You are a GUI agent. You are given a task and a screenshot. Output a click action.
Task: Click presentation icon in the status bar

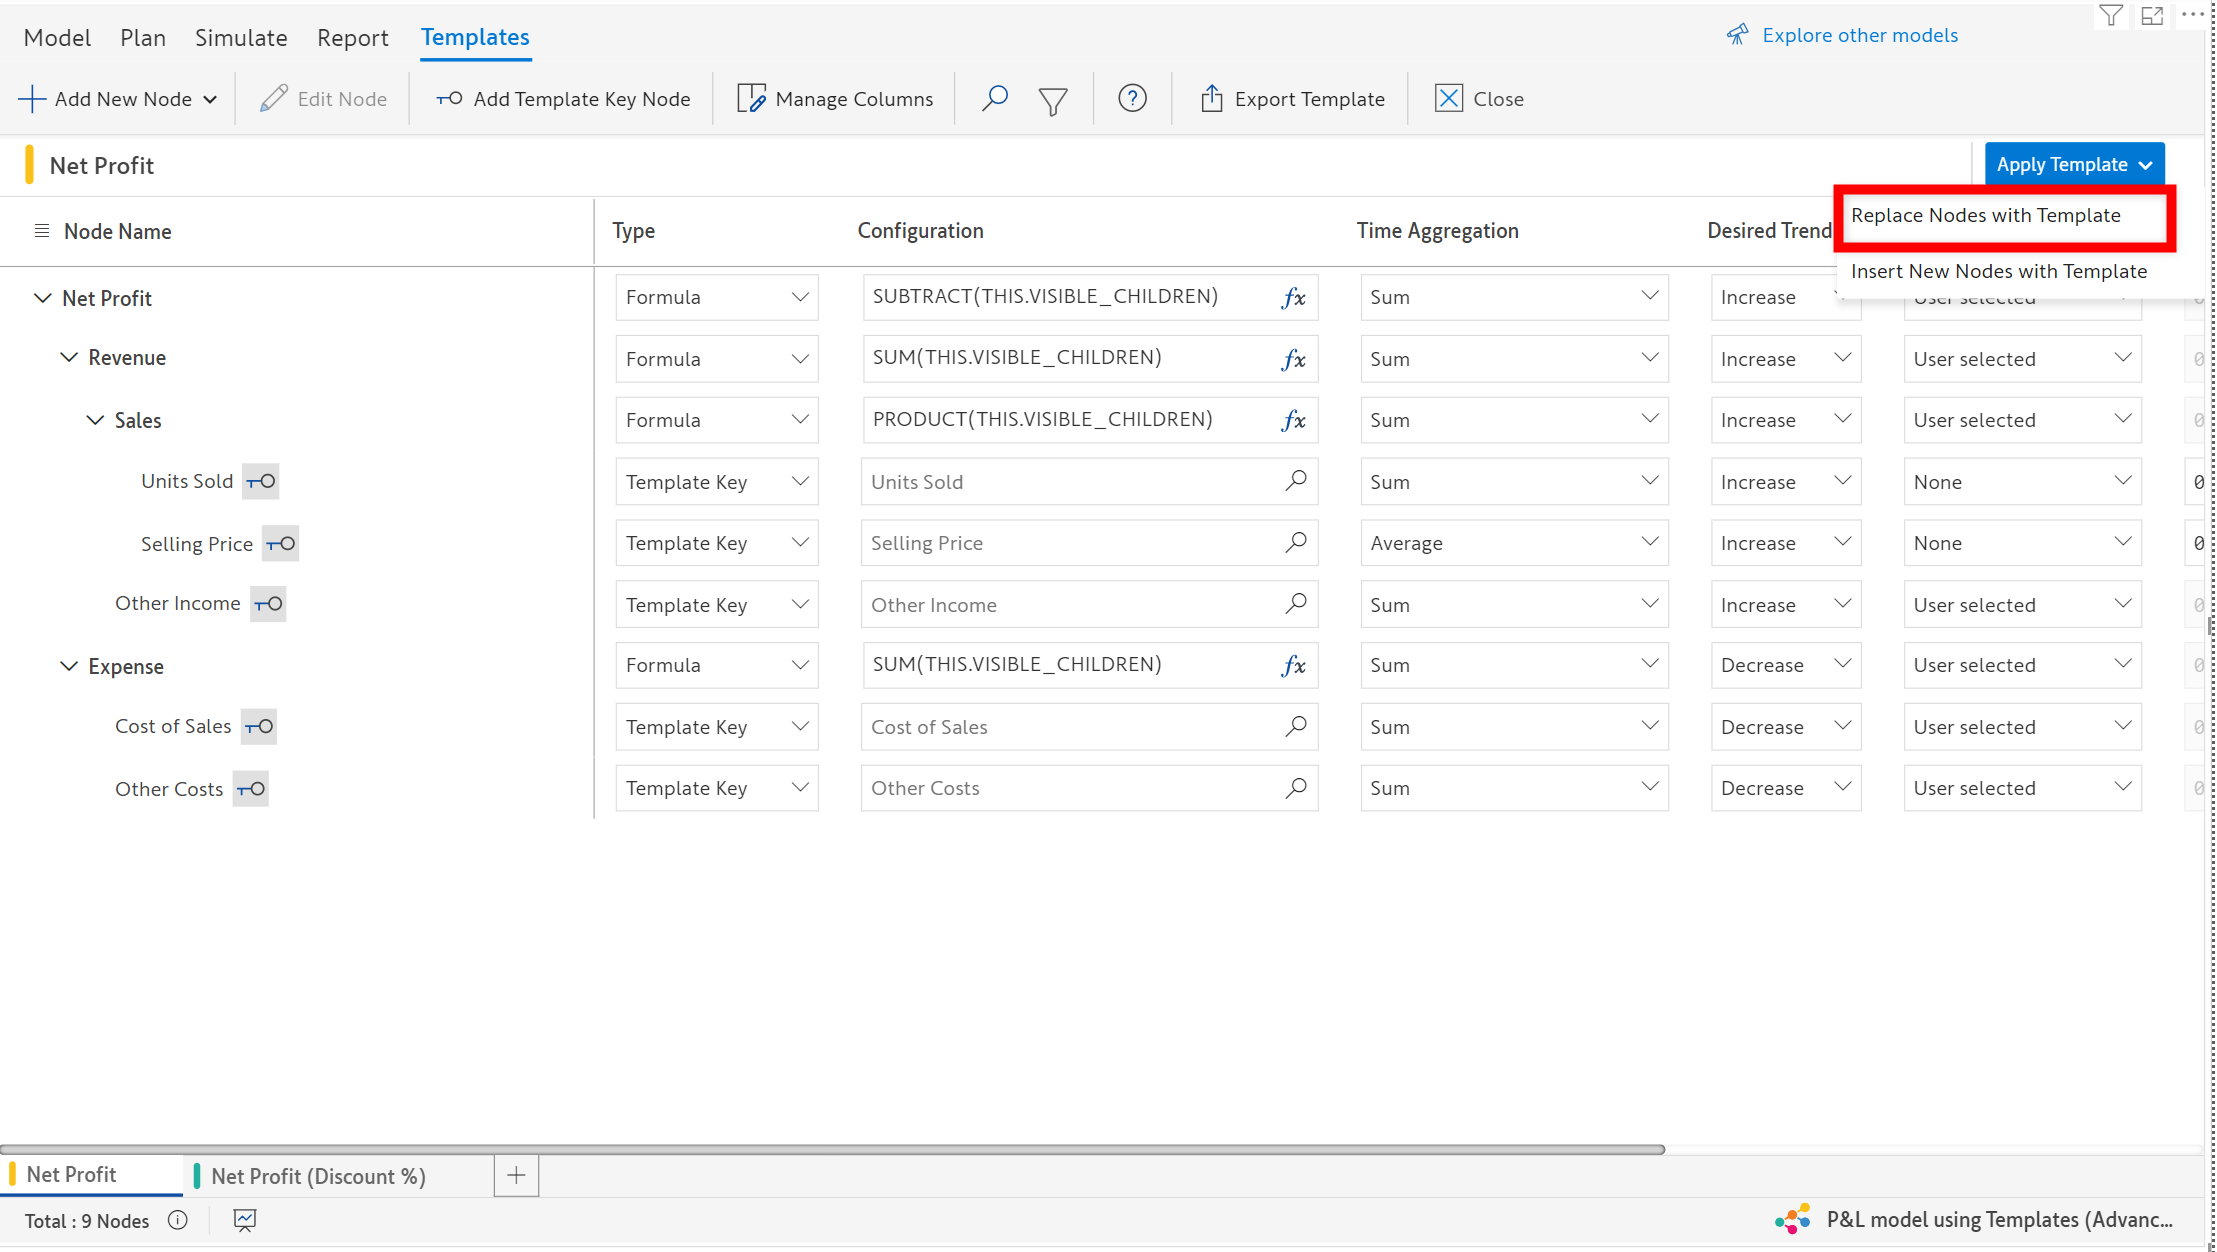(x=245, y=1220)
